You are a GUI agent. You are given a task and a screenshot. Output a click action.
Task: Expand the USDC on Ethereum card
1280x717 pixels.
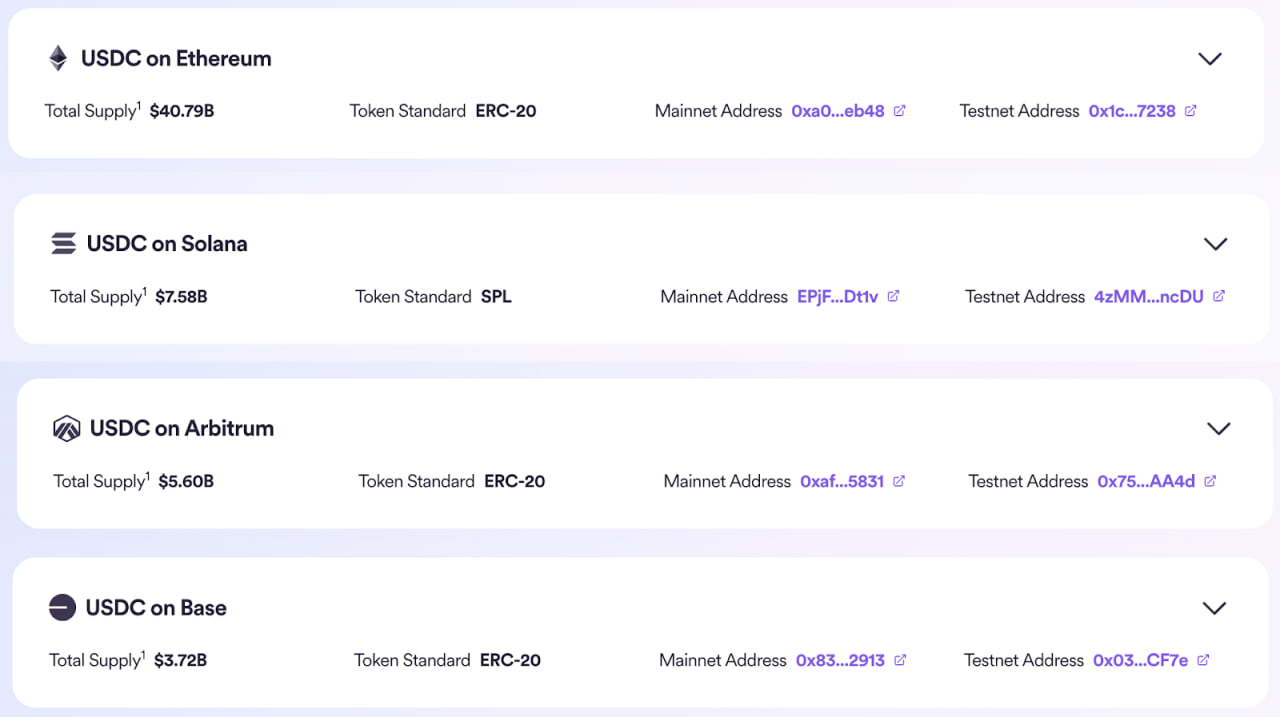(1210, 58)
